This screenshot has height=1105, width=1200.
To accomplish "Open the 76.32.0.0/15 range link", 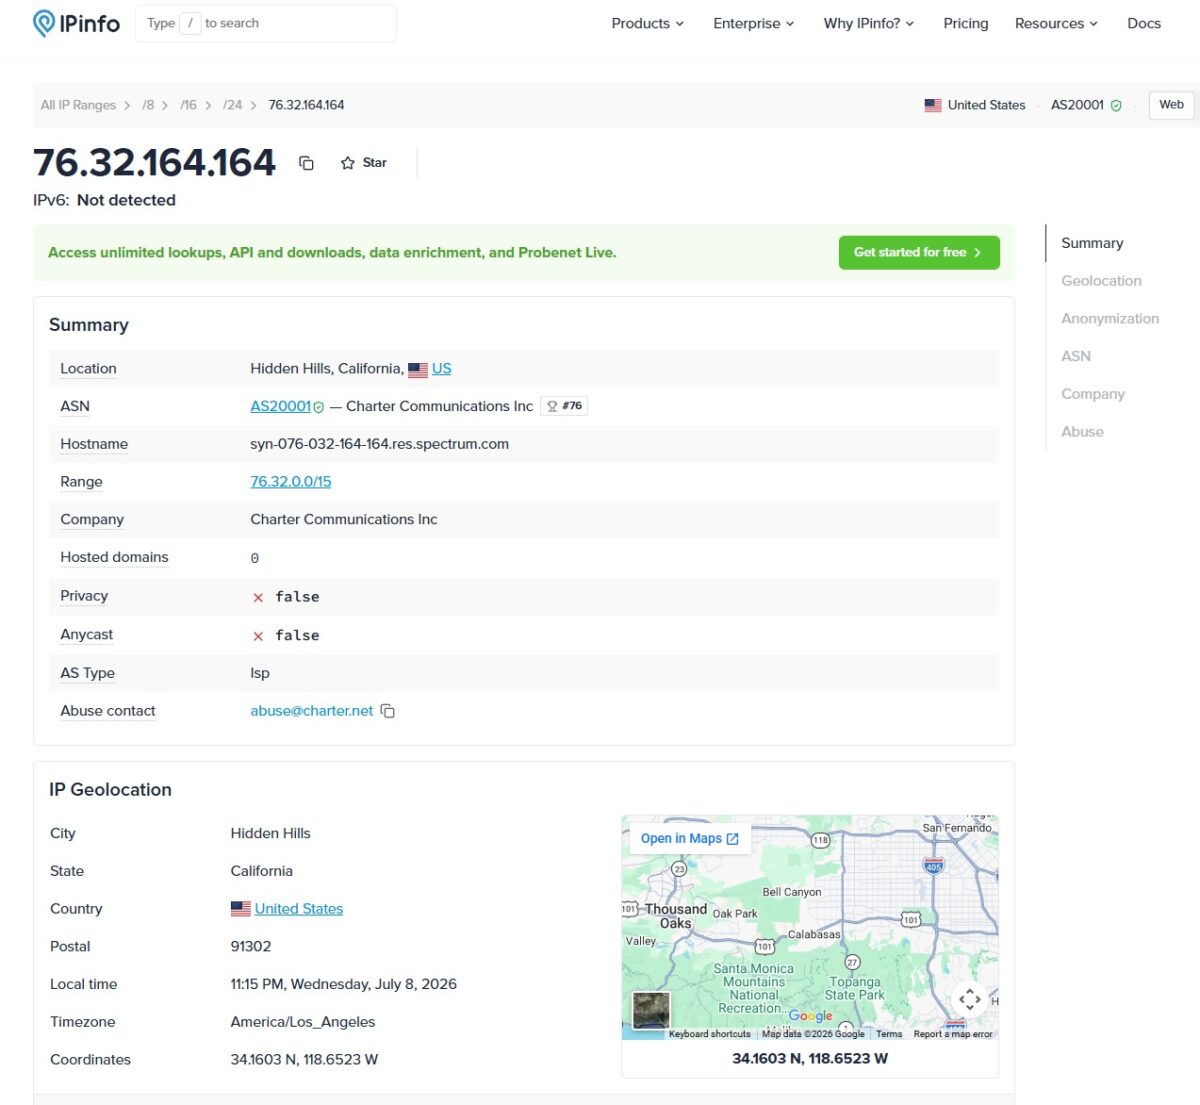I will click(x=290, y=482).
